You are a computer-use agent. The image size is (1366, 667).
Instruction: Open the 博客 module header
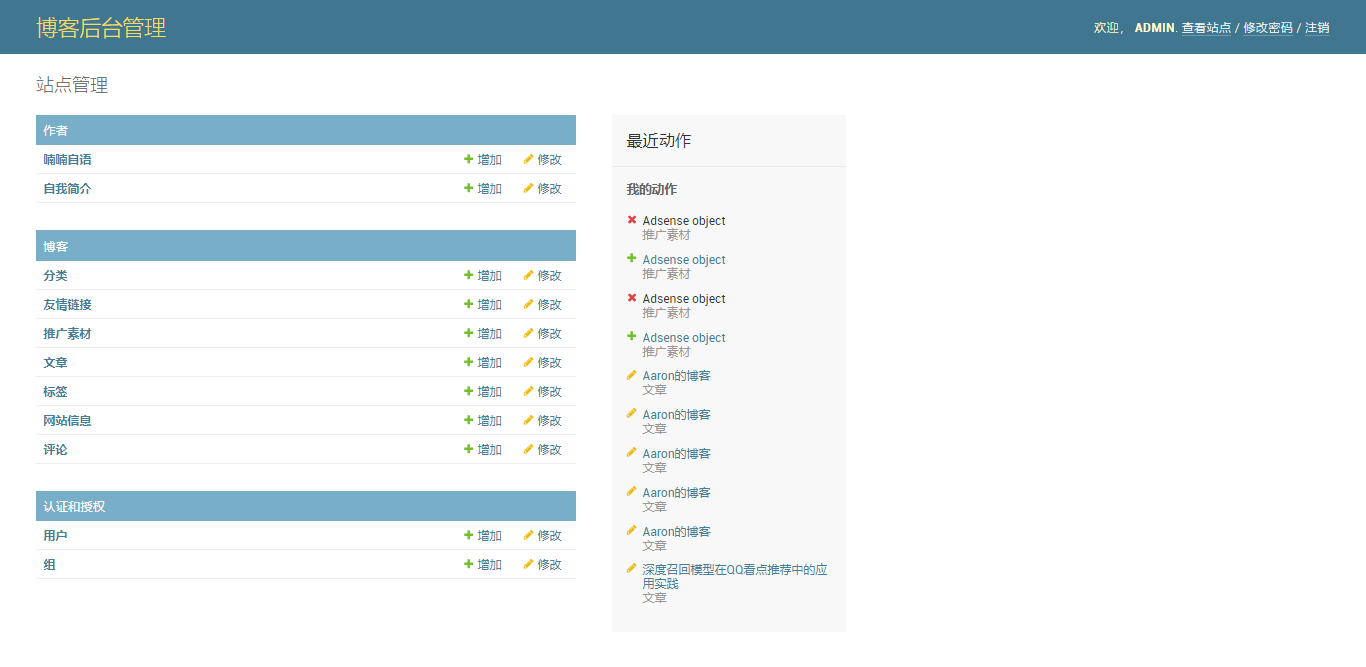pos(56,246)
